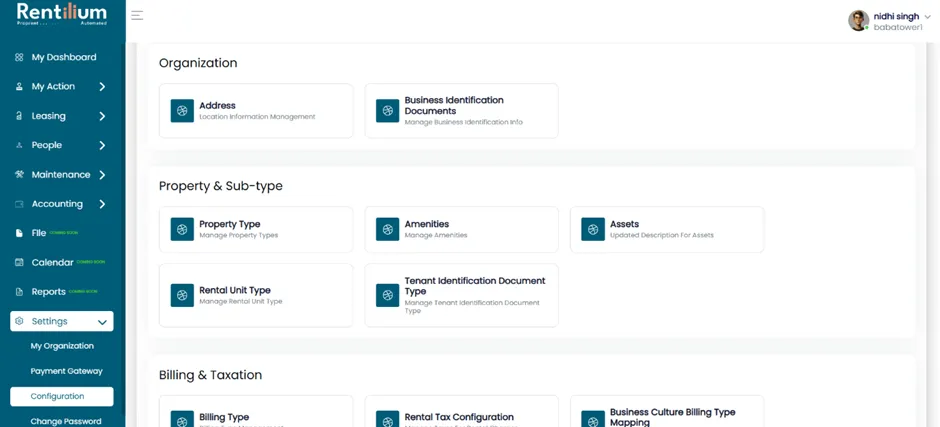The width and height of the screenshot is (940, 427).
Task: Click the Address card icon
Action: coord(182,111)
